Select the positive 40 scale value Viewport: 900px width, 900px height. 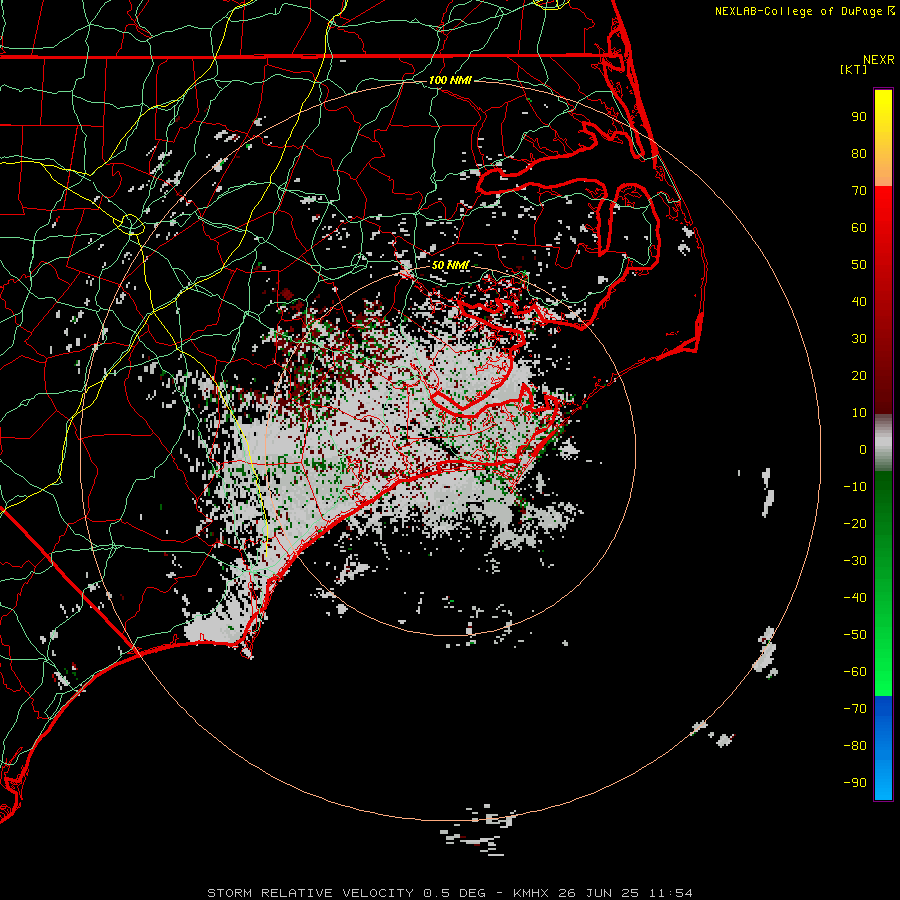[x=859, y=302]
